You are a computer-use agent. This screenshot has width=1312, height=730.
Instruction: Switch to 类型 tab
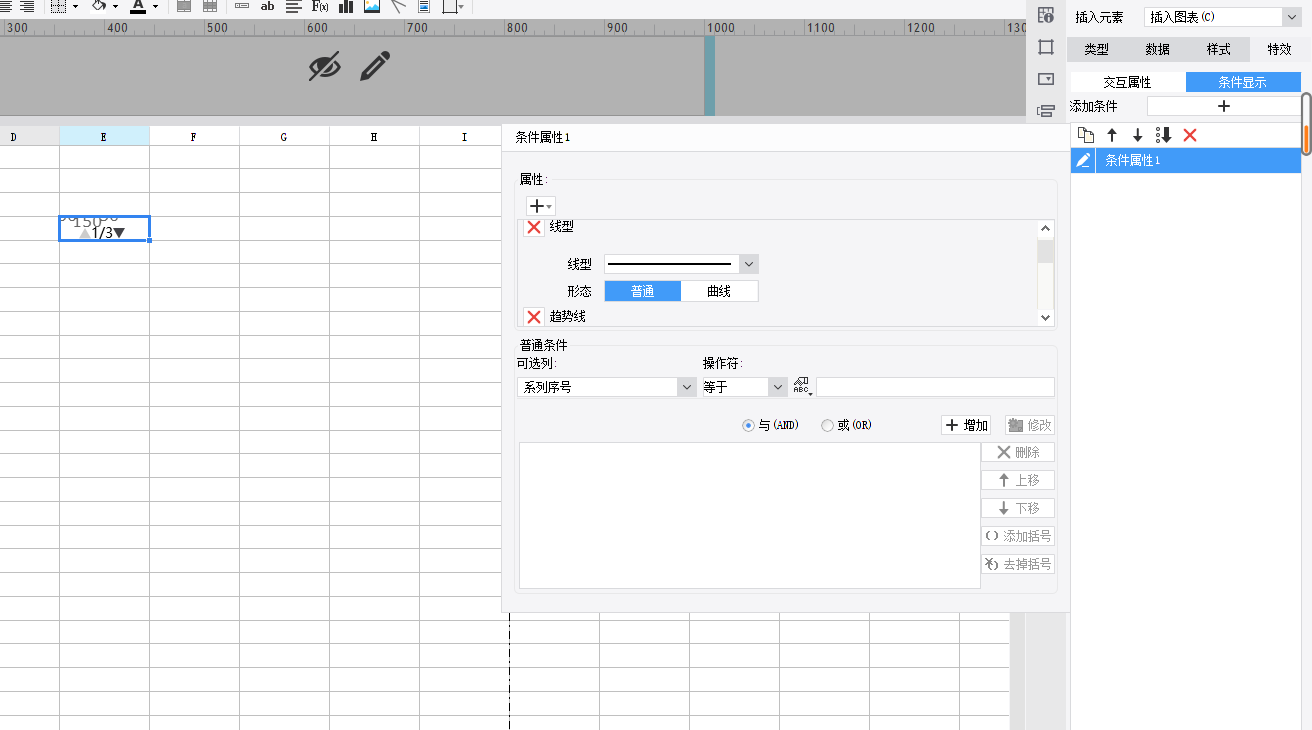(1096, 49)
